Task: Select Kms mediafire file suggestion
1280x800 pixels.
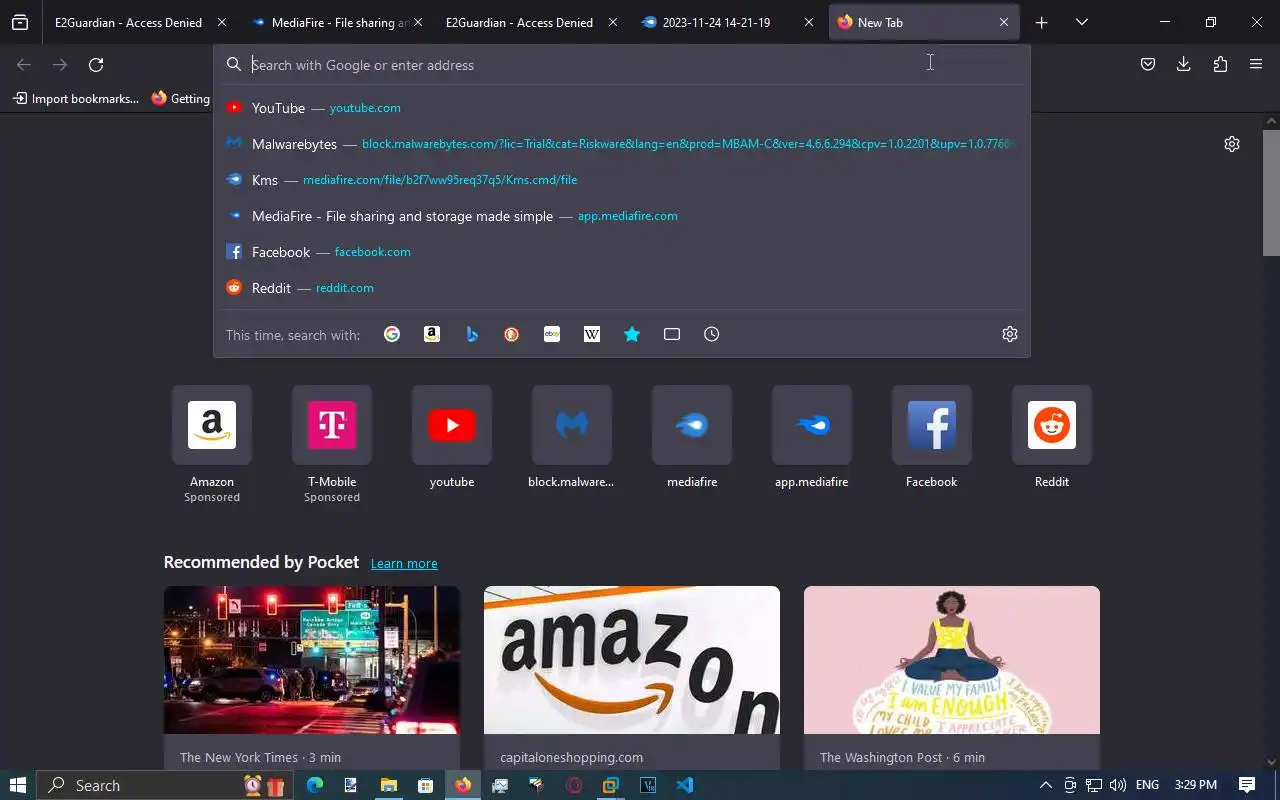Action: (622, 180)
